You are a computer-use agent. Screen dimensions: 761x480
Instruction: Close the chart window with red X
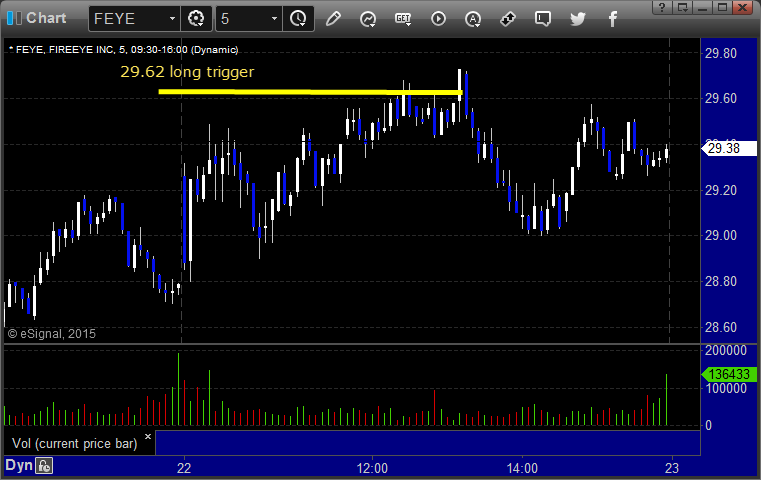tap(743, 7)
